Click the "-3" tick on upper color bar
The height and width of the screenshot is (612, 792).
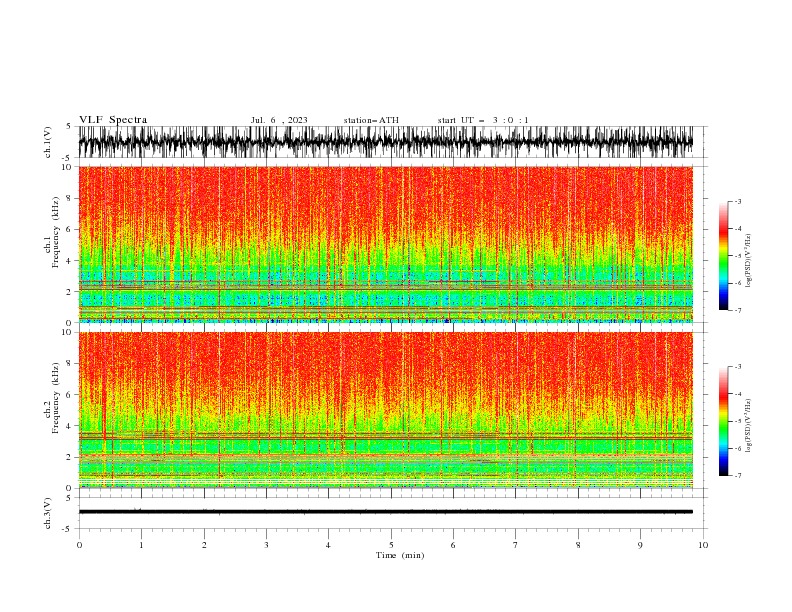pos(737,201)
